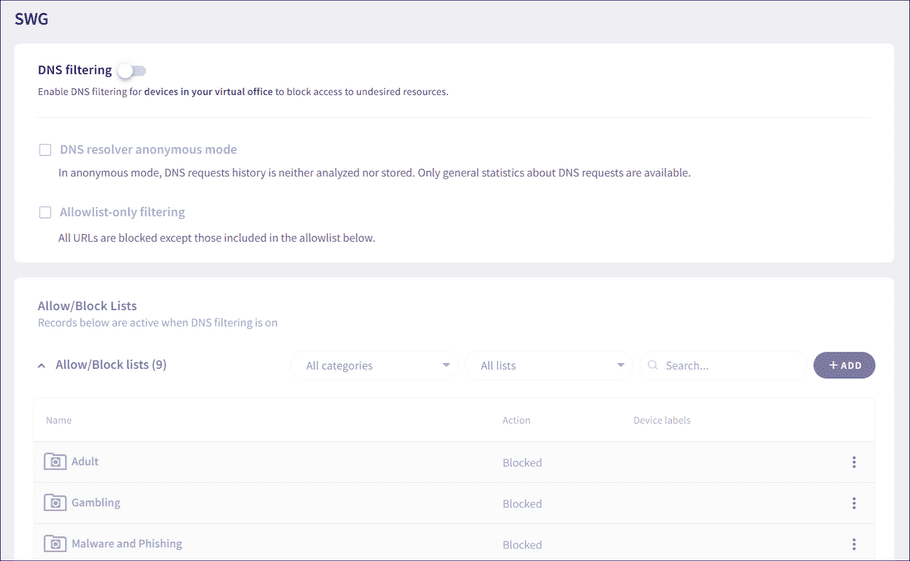Select the Gambling list name

[x=96, y=502]
